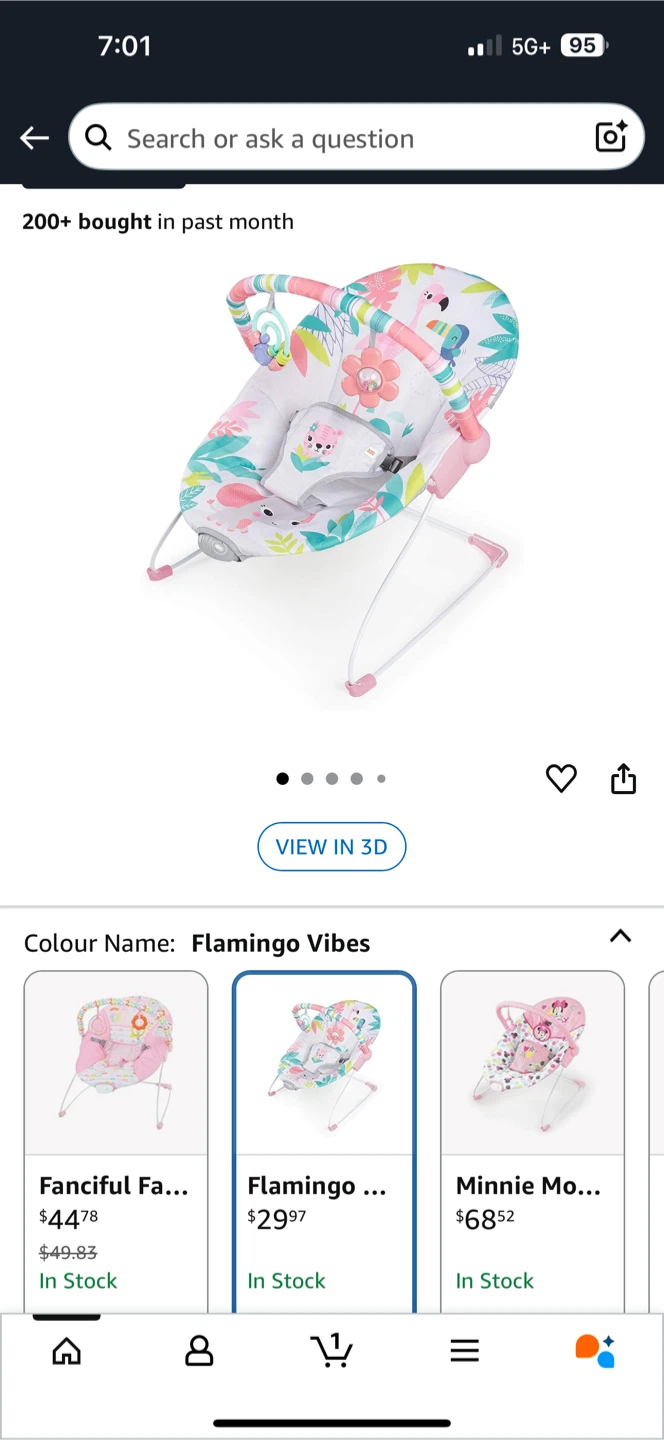The height and width of the screenshot is (1440, 664).
Task: Select the Fanciful Fa... colour option
Action: 116,1141
